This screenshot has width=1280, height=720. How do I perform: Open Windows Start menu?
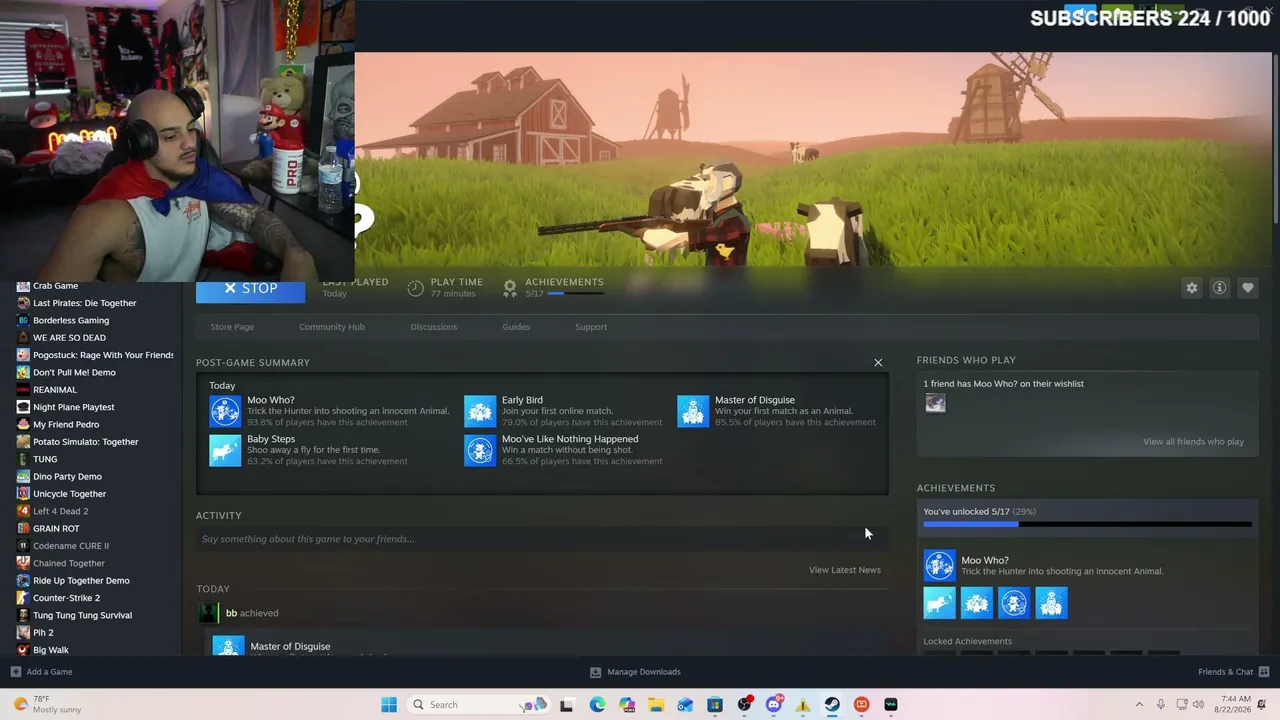[389, 705]
